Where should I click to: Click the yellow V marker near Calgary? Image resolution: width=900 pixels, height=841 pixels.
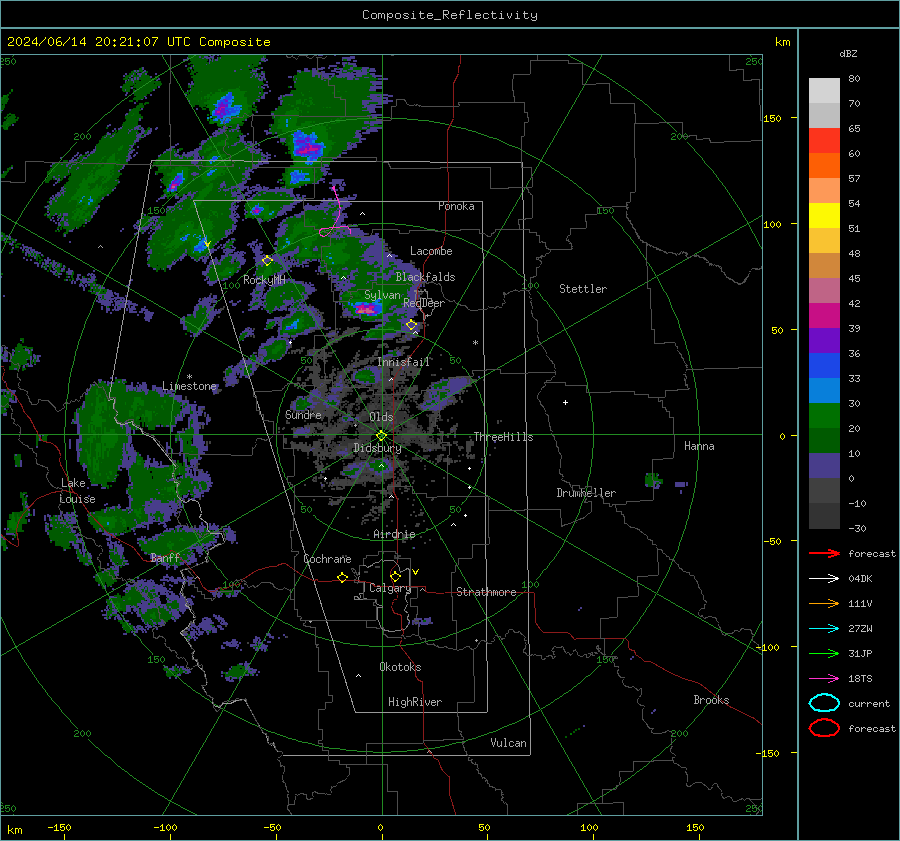(416, 572)
